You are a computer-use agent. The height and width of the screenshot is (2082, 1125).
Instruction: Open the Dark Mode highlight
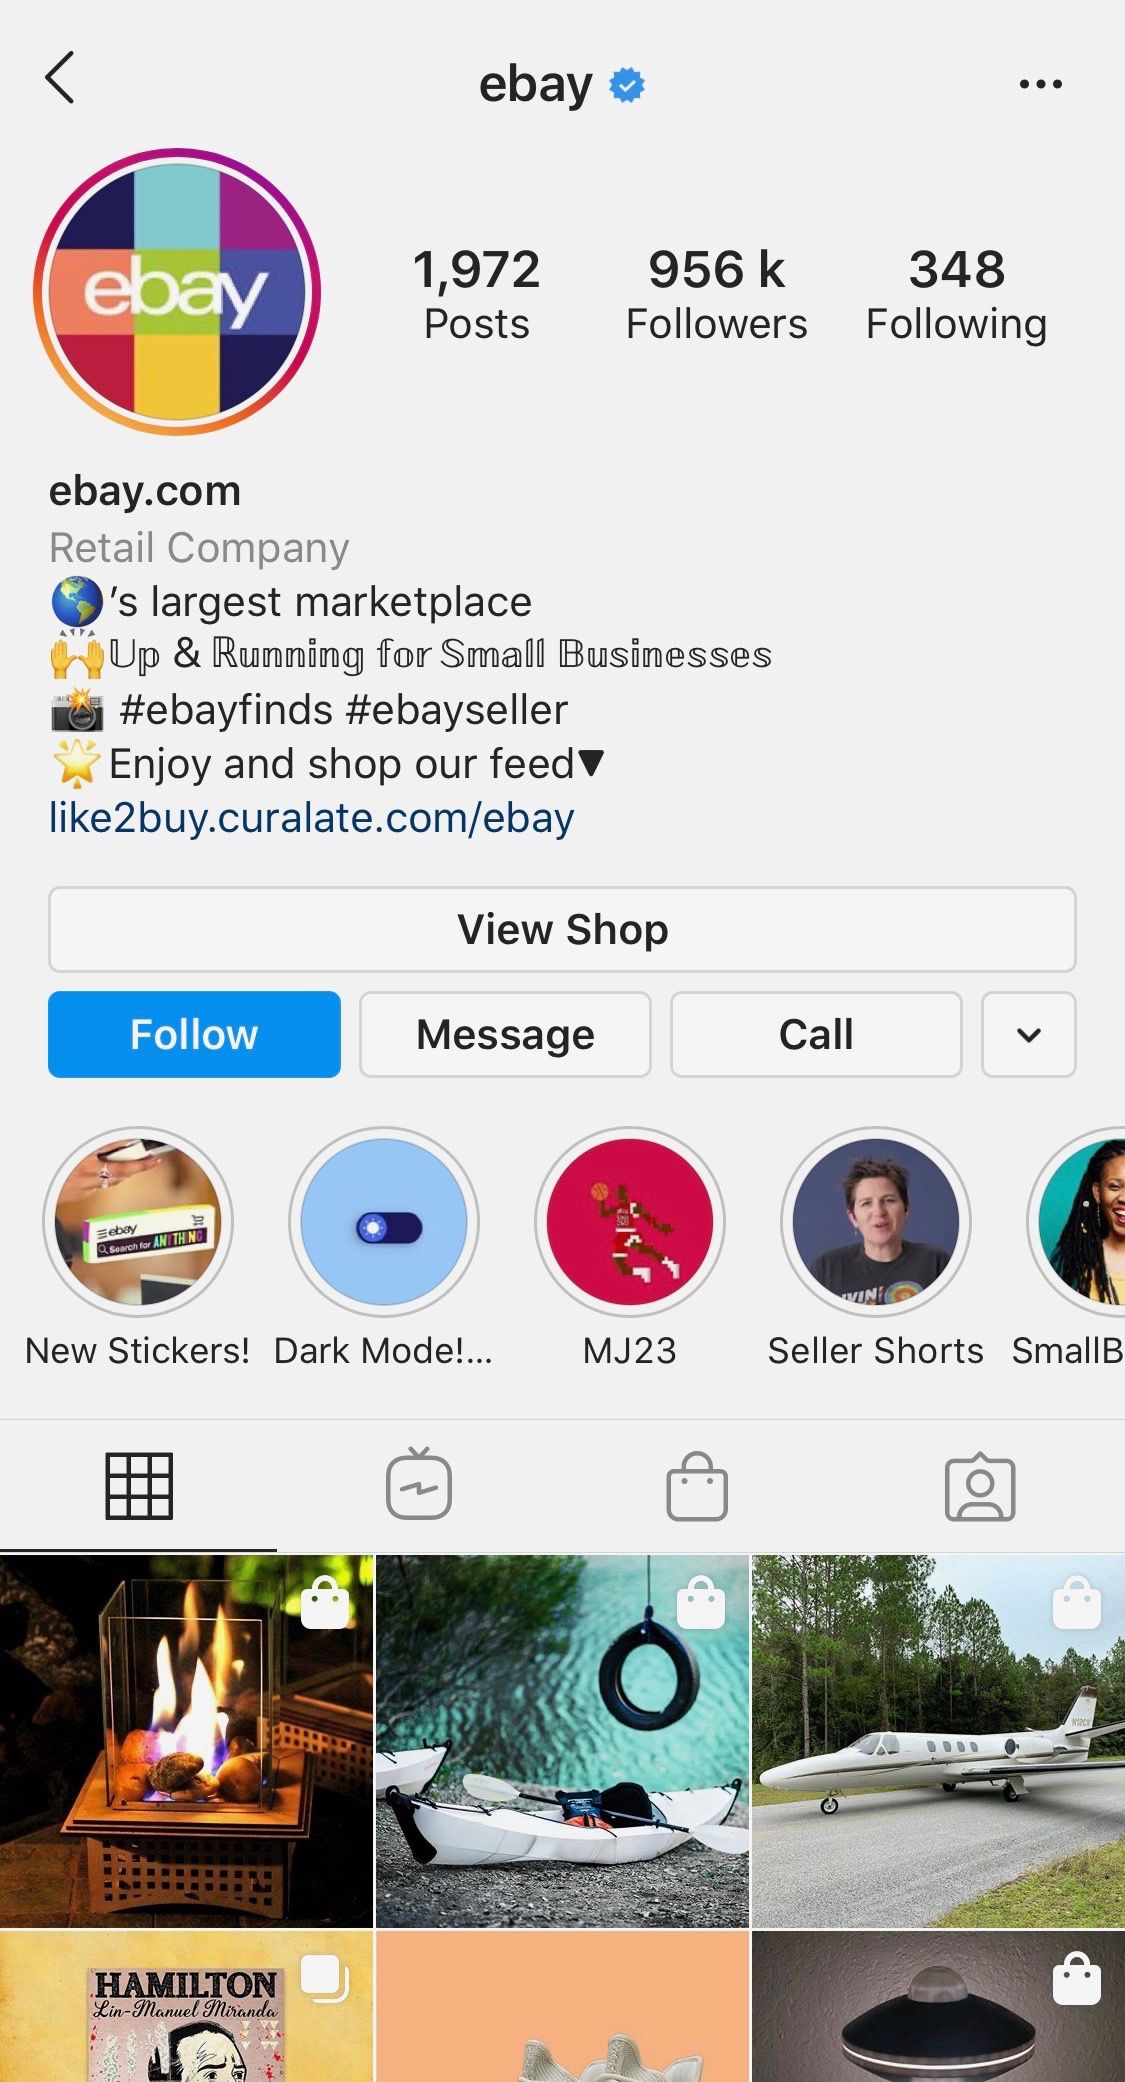[384, 1222]
